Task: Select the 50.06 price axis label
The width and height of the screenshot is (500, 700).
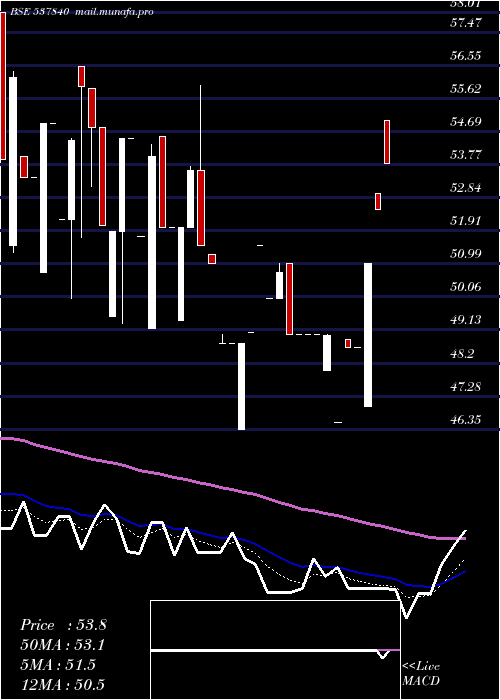Action: click(466, 287)
